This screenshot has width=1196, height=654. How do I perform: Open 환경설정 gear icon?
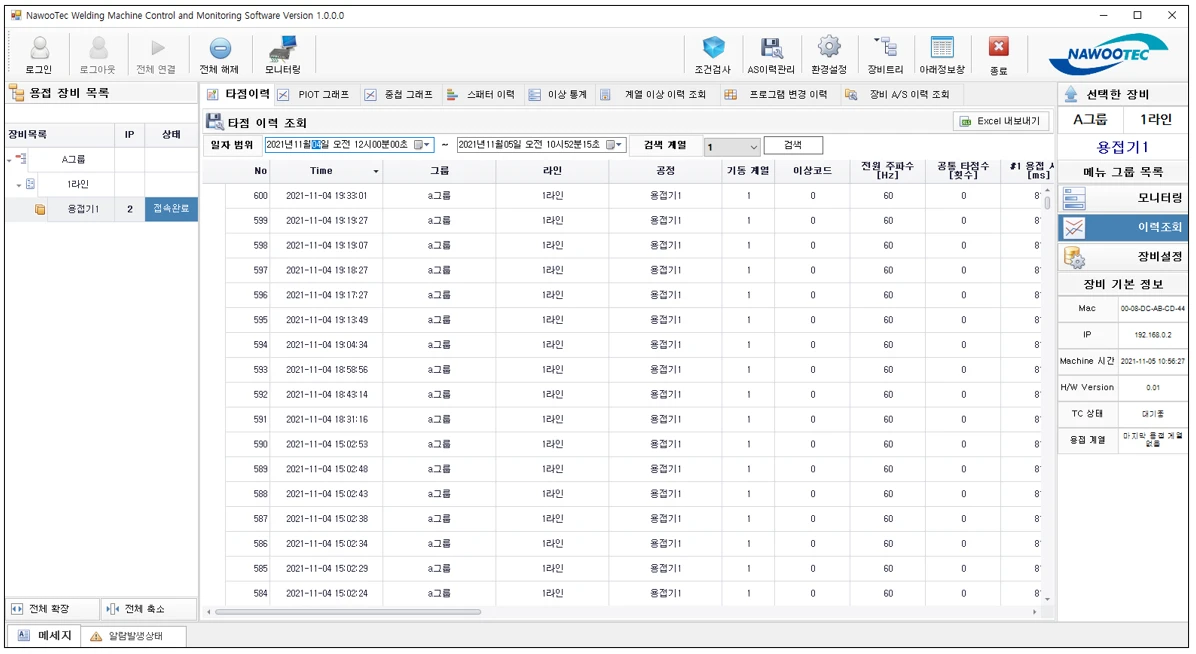click(828, 47)
